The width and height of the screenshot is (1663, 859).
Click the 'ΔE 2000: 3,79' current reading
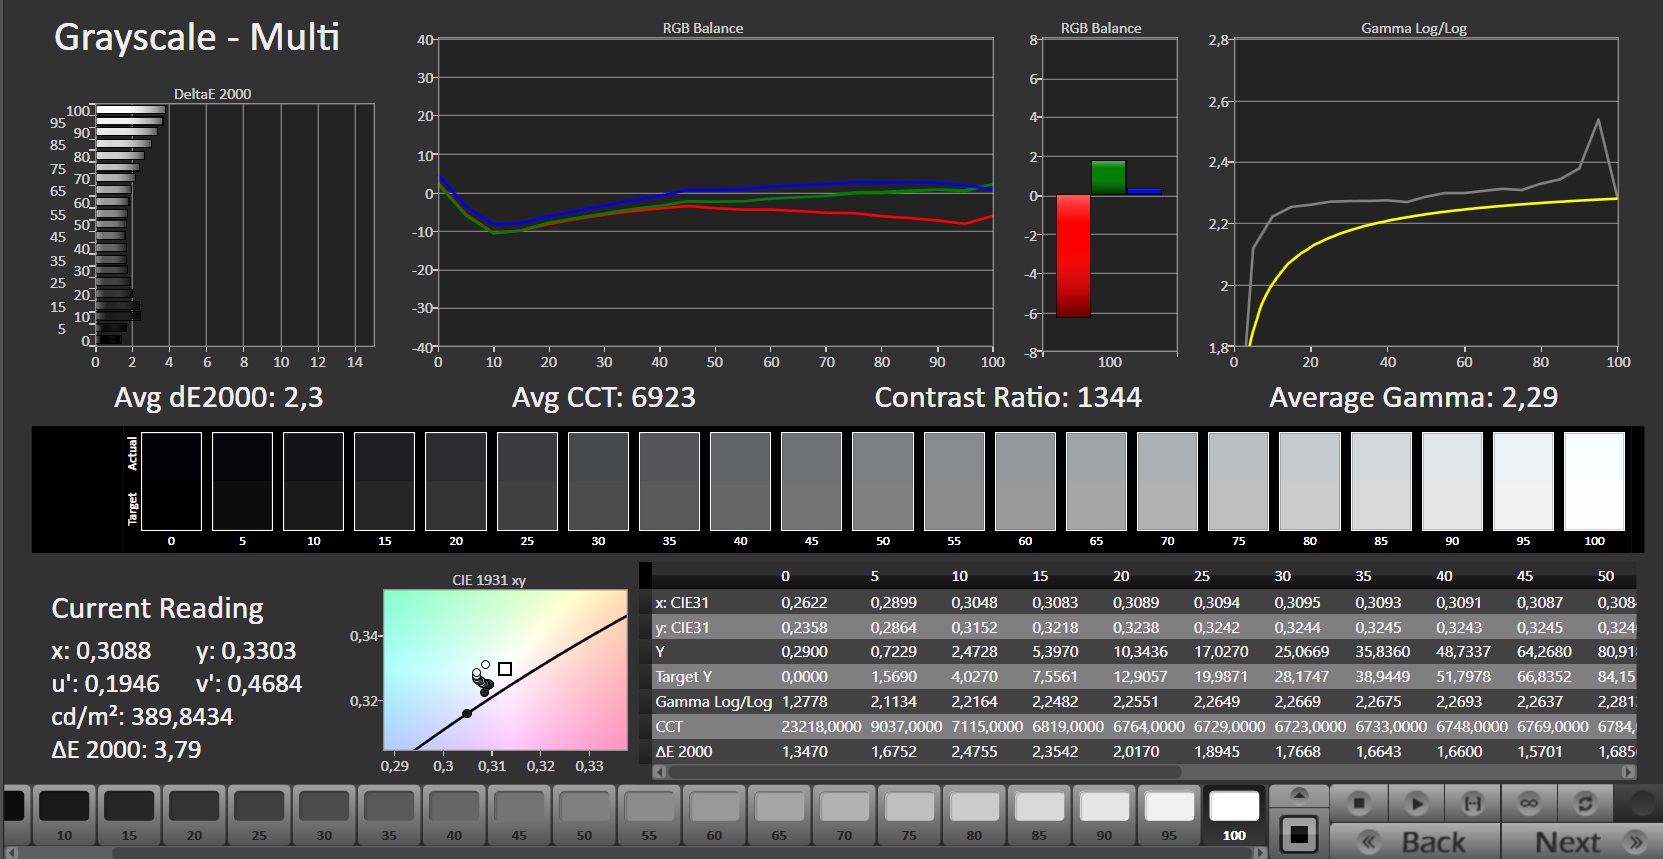point(126,750)
